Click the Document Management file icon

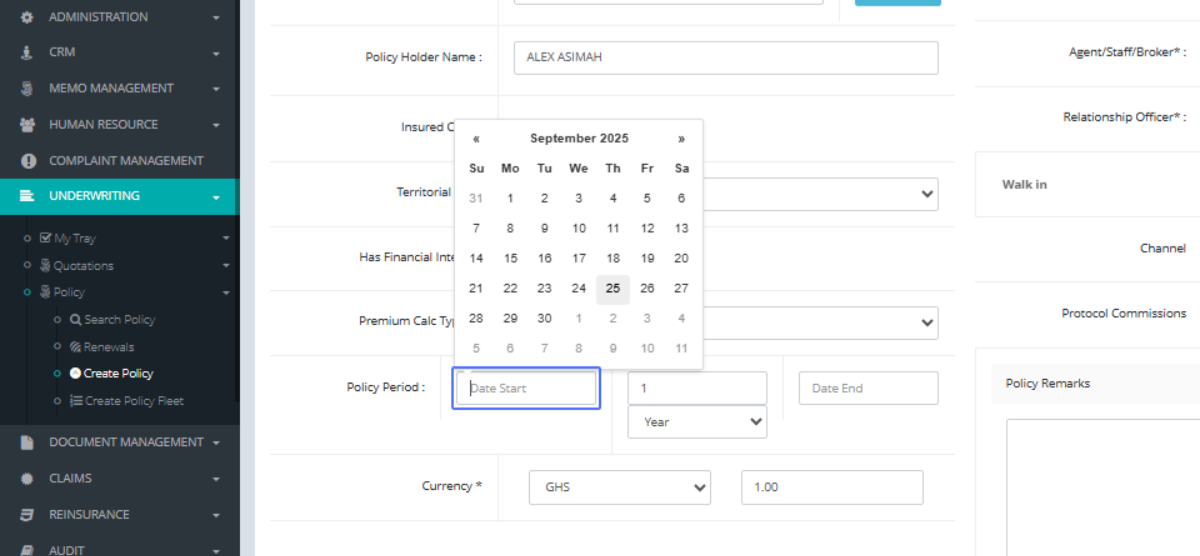(27, 442)
